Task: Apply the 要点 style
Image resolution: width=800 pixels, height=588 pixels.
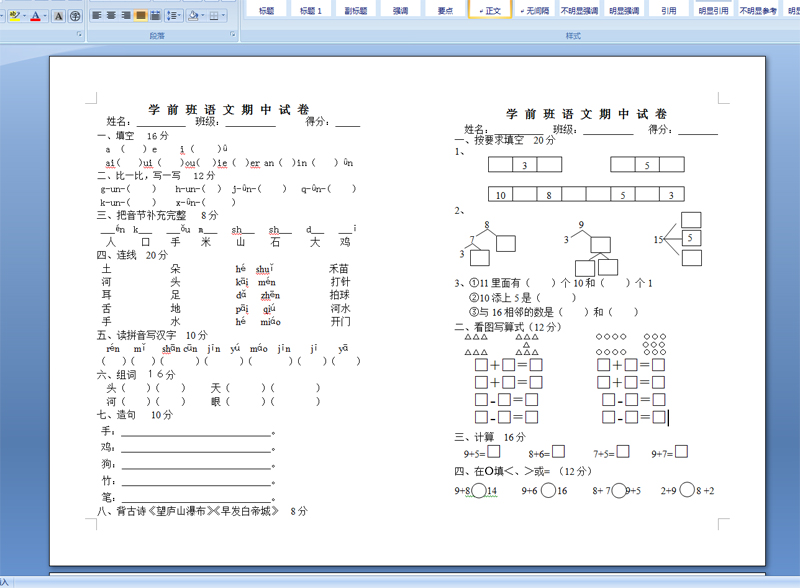Action: pos(445,10)
